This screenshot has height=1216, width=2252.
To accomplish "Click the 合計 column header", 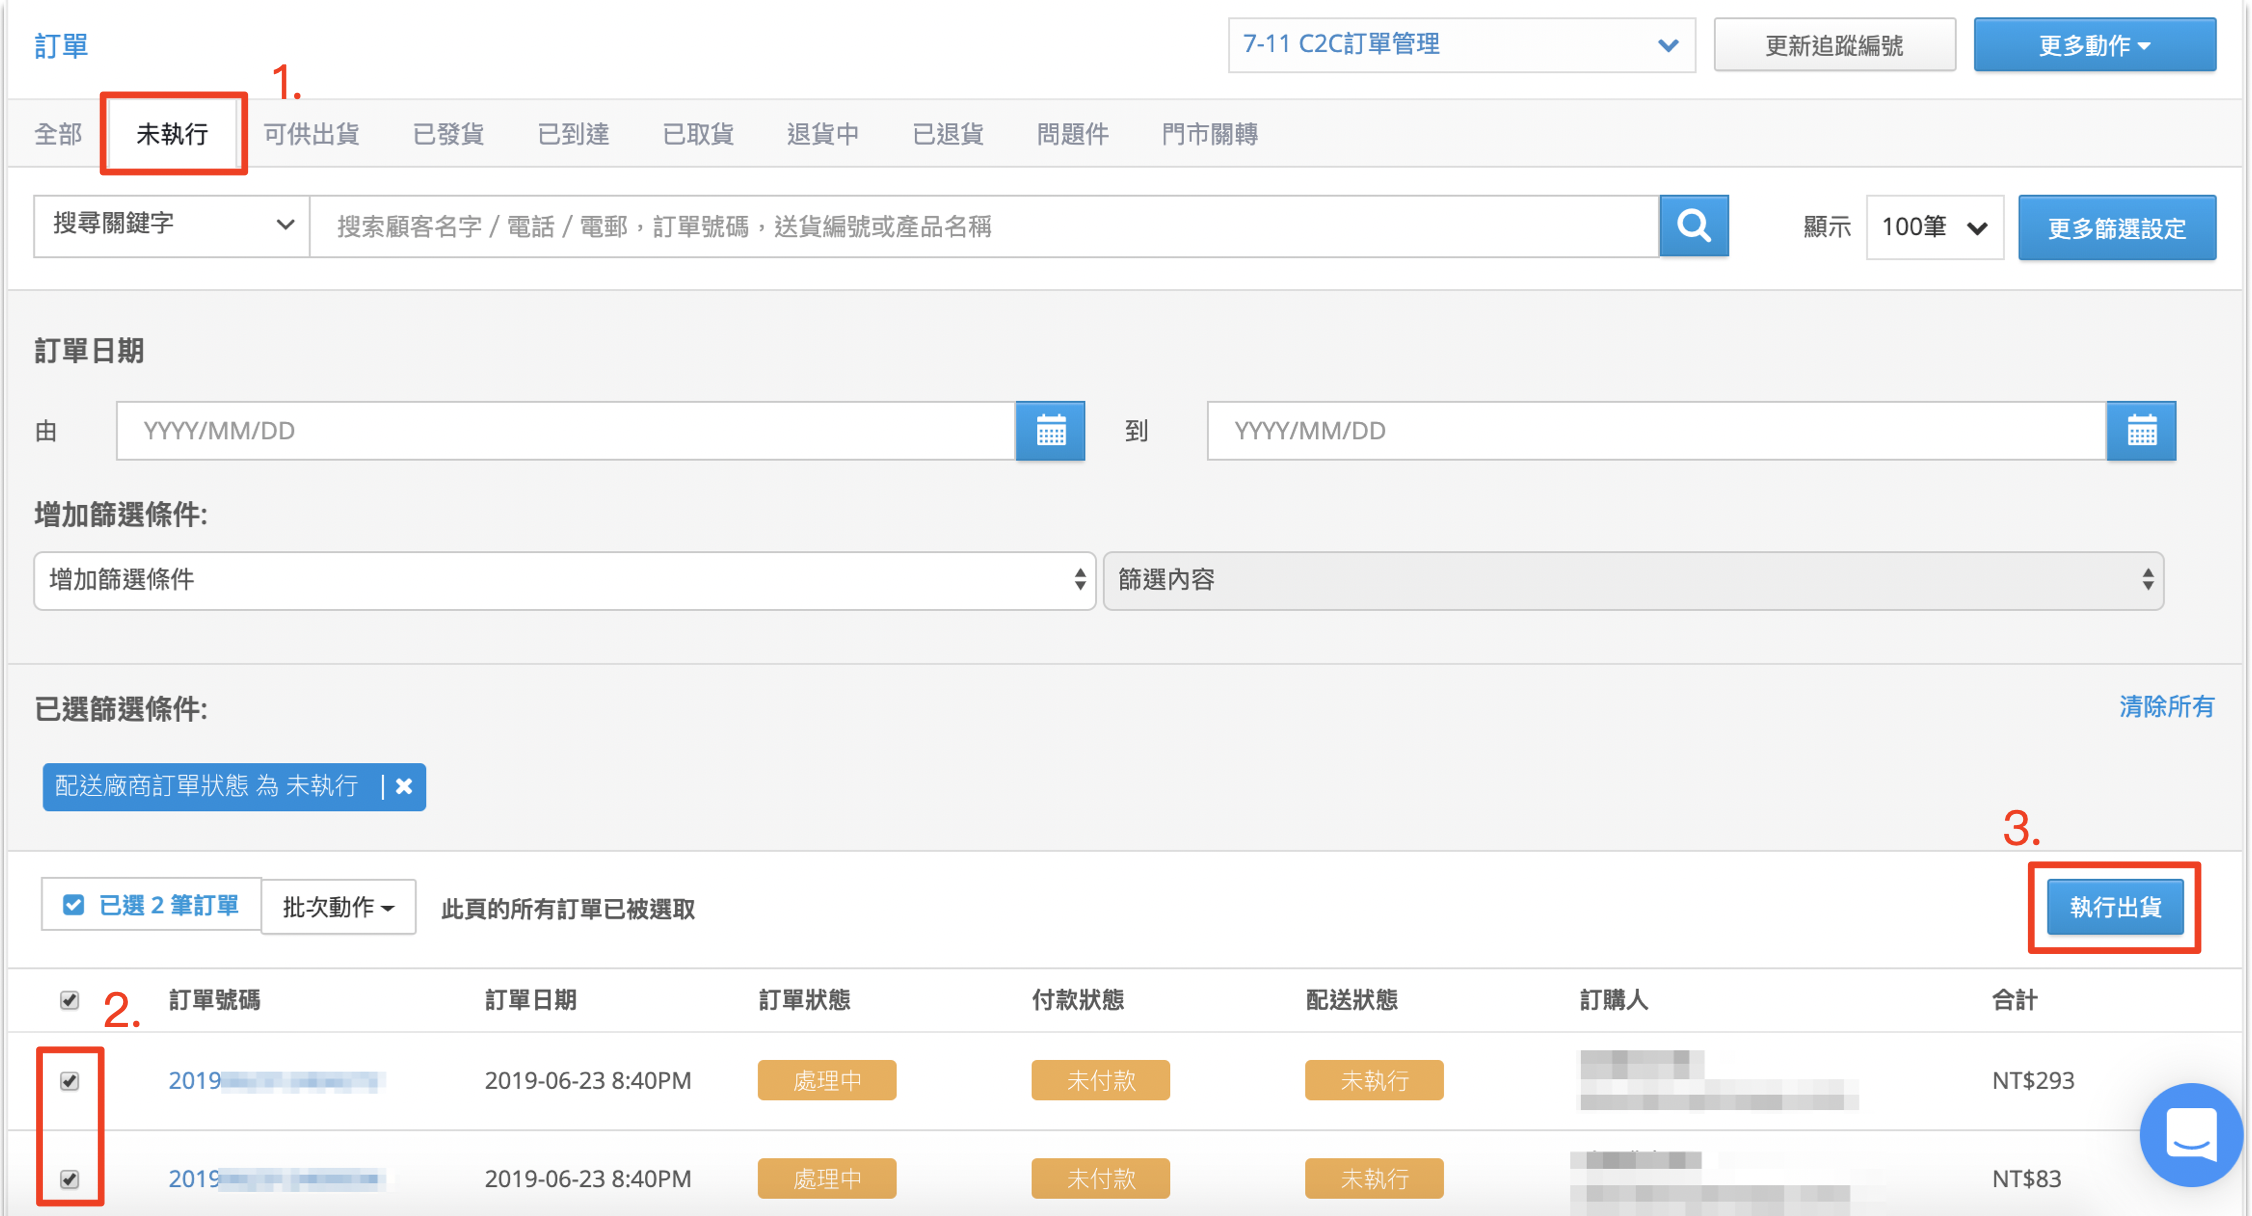I will (2014, 1000).
